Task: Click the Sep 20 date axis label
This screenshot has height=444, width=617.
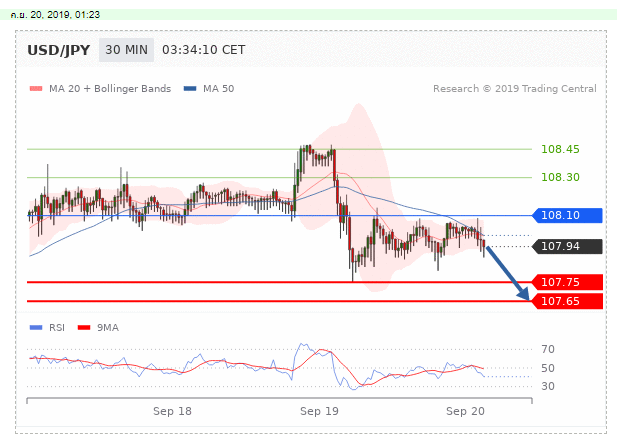Action: [465, 411]
